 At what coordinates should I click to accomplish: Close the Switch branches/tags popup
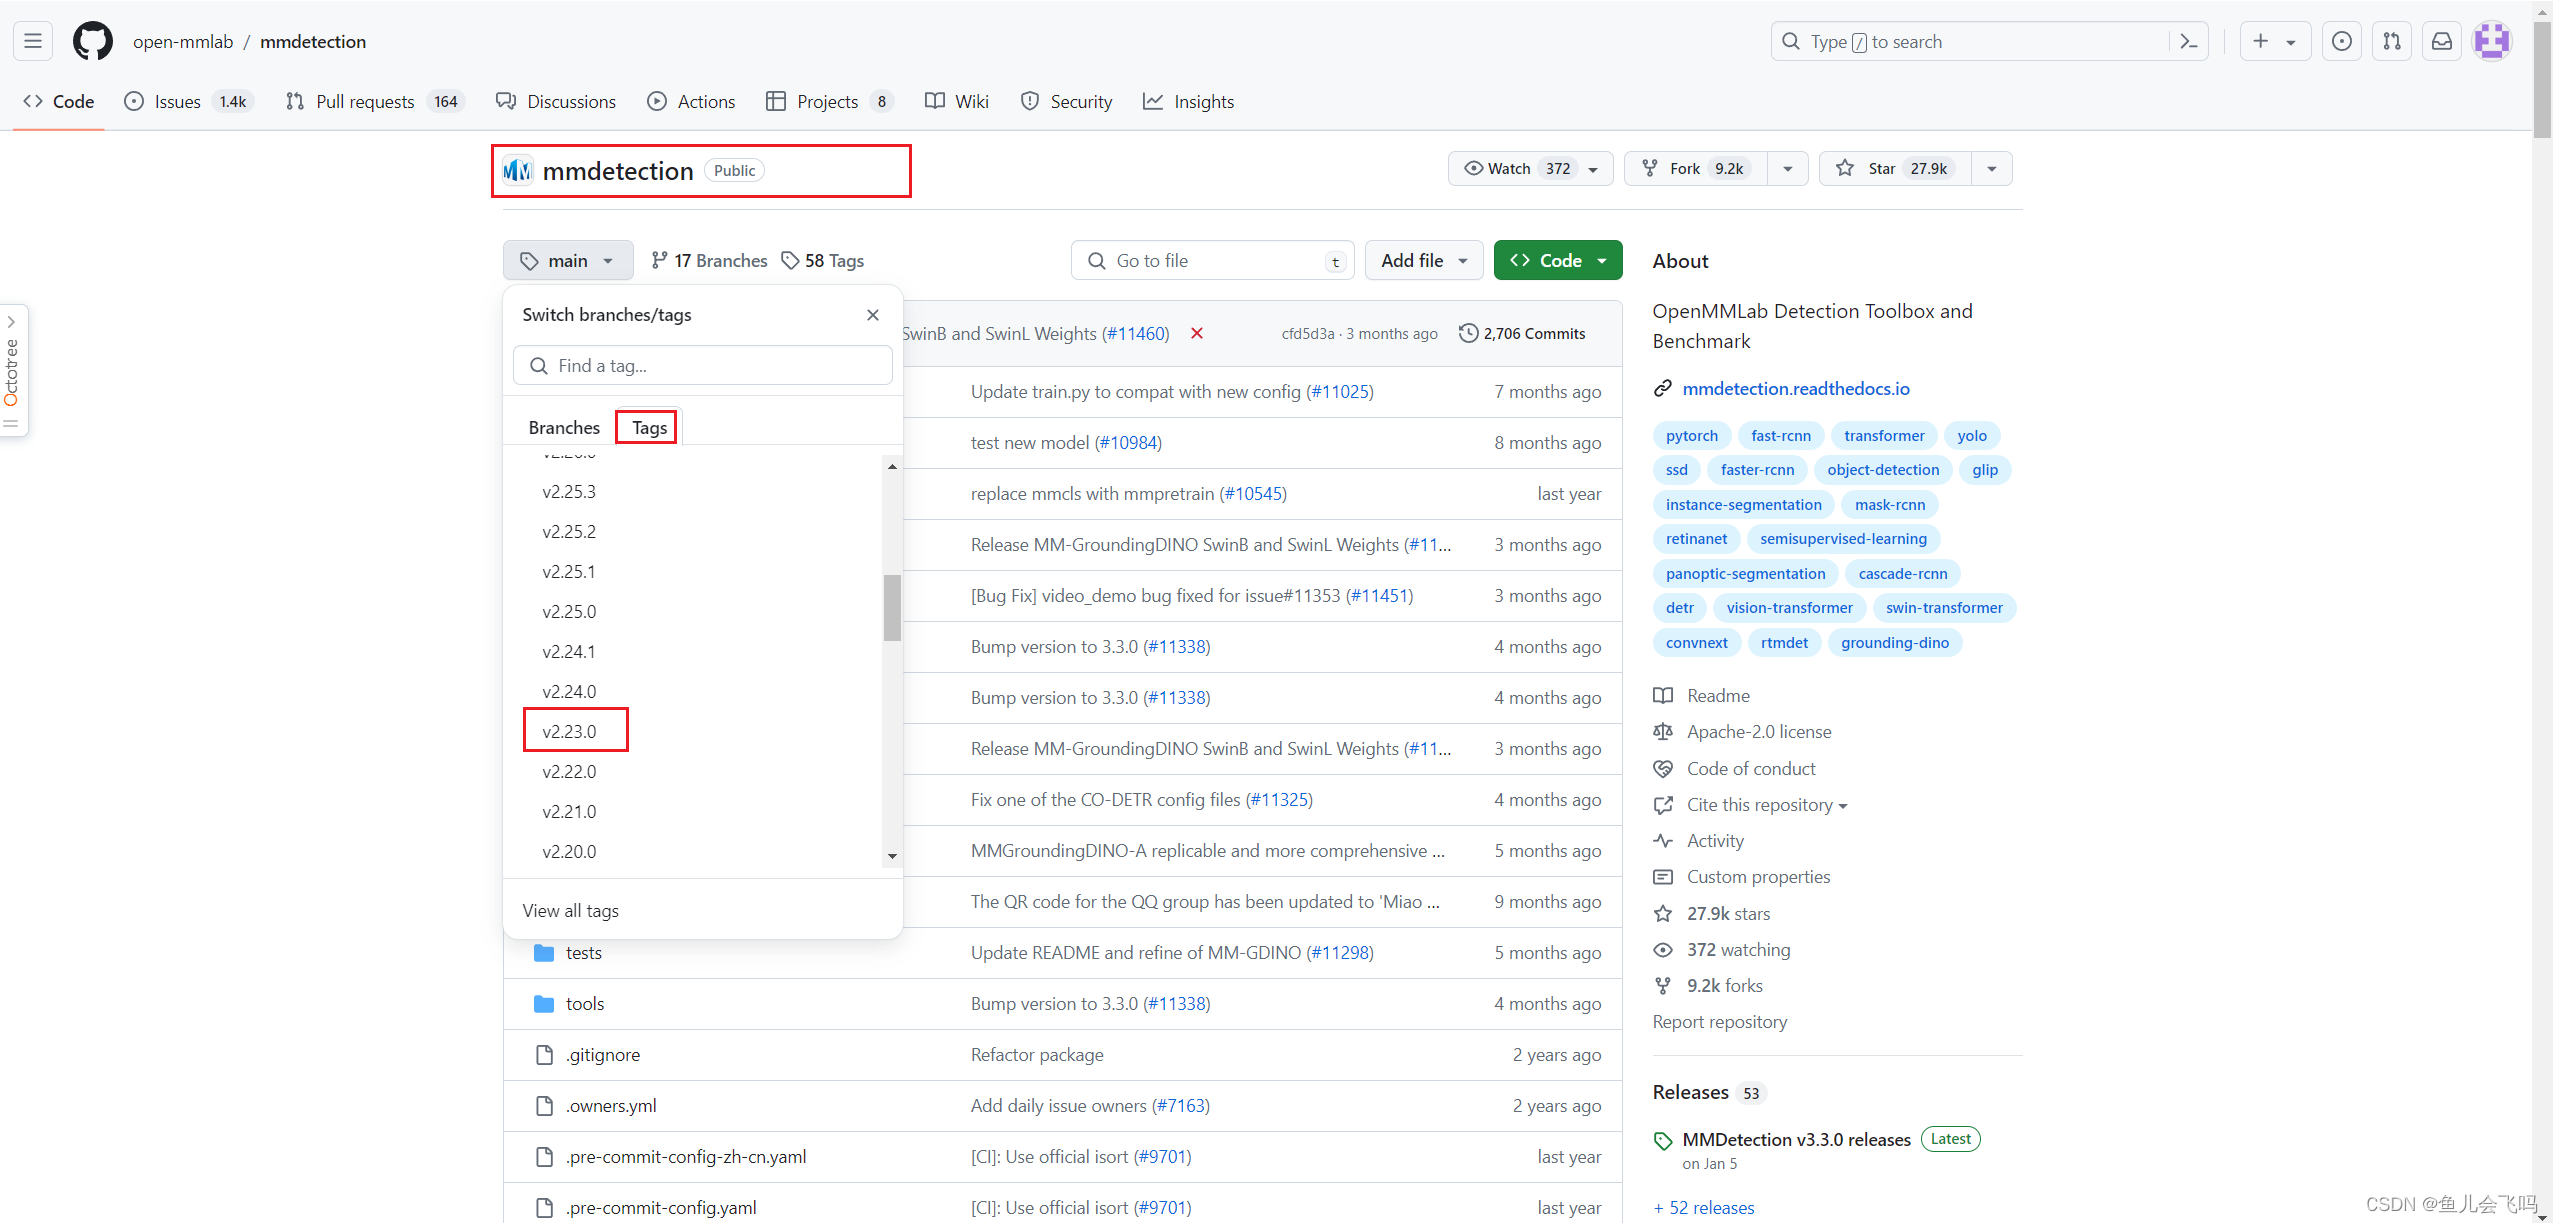click(x=872, y=315)
